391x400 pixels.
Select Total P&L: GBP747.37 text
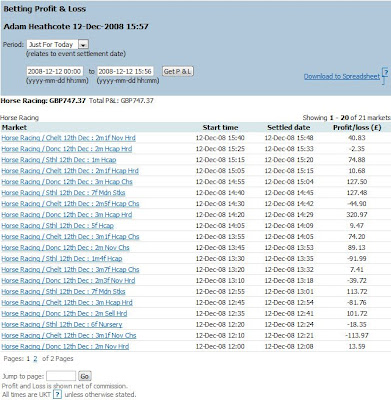click(x=121, y=101)
